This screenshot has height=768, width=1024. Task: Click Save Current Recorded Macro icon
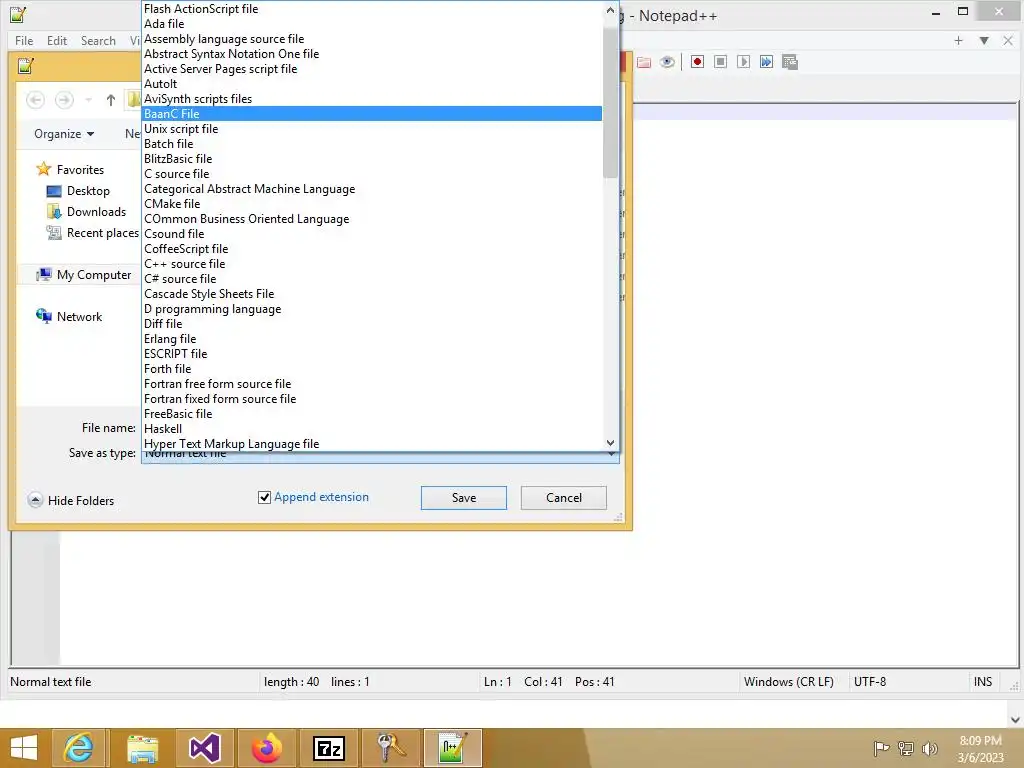click(x=790, y=62)
